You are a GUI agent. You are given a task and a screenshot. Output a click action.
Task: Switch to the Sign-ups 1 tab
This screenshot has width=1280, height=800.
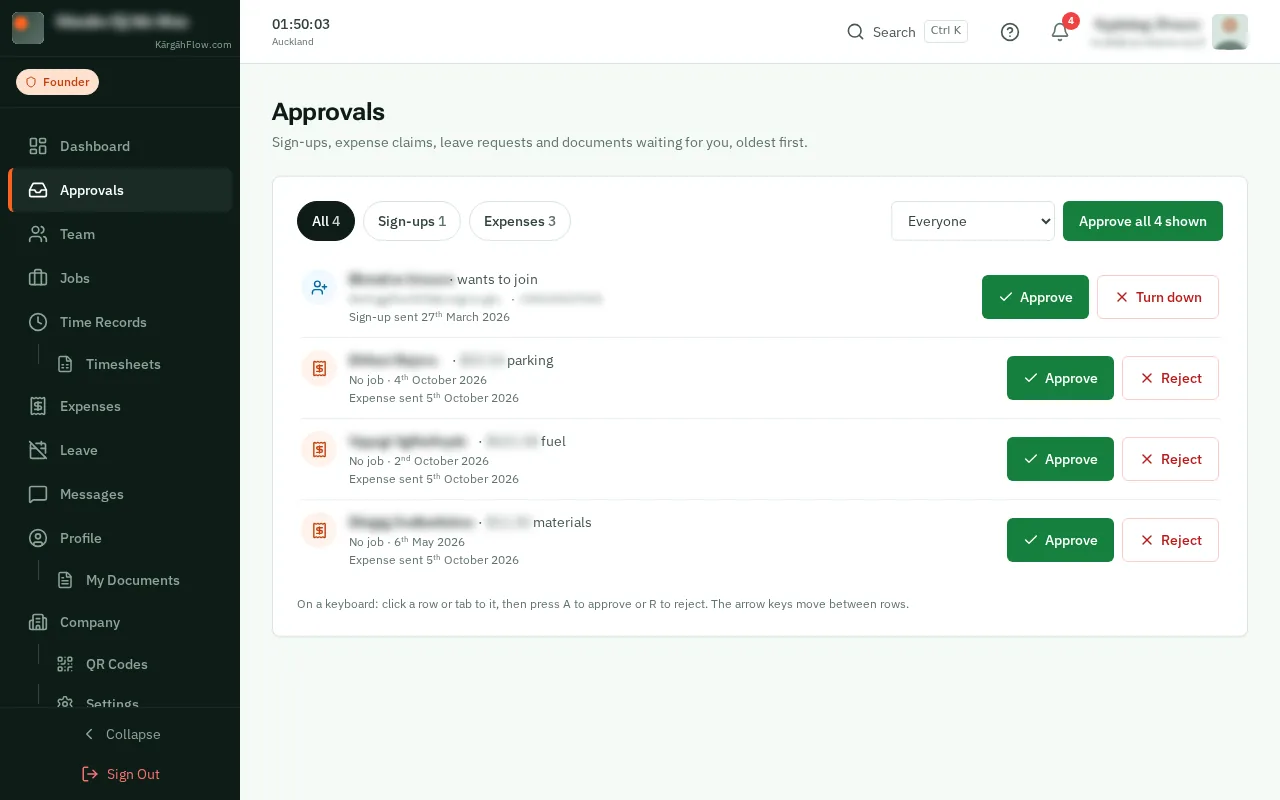coord(412,221)
